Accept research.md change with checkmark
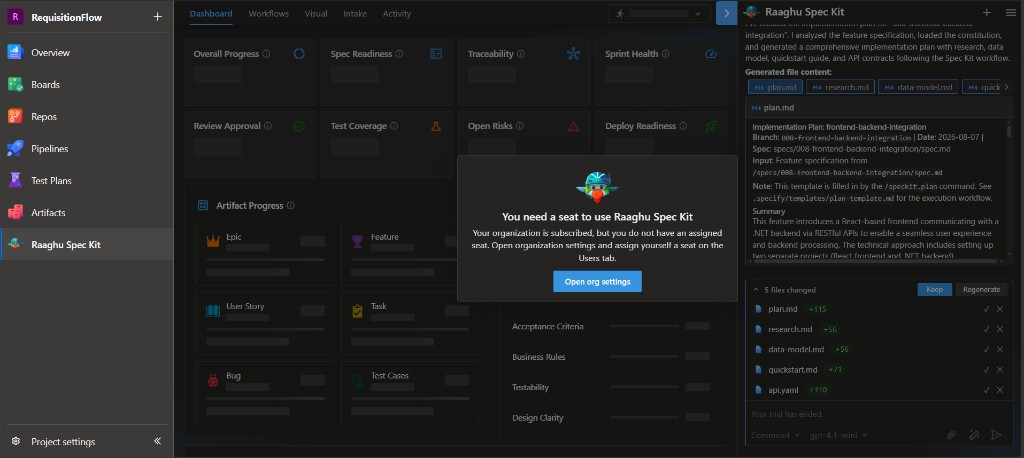This screenshot has width=1024, height=458. 987,329
